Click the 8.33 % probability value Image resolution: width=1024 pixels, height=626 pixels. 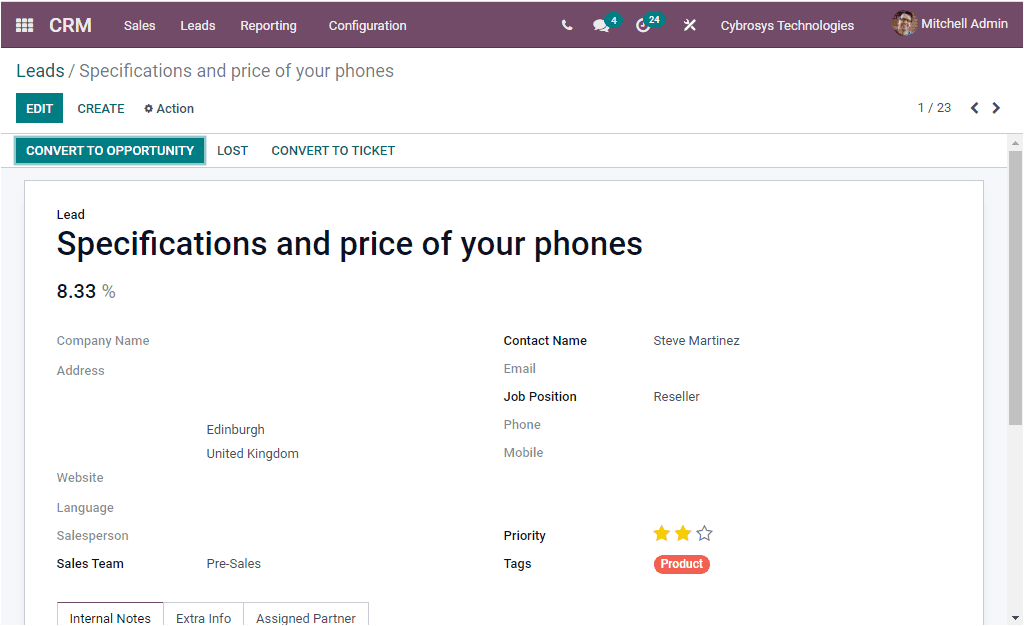click(x=76, y=291)
